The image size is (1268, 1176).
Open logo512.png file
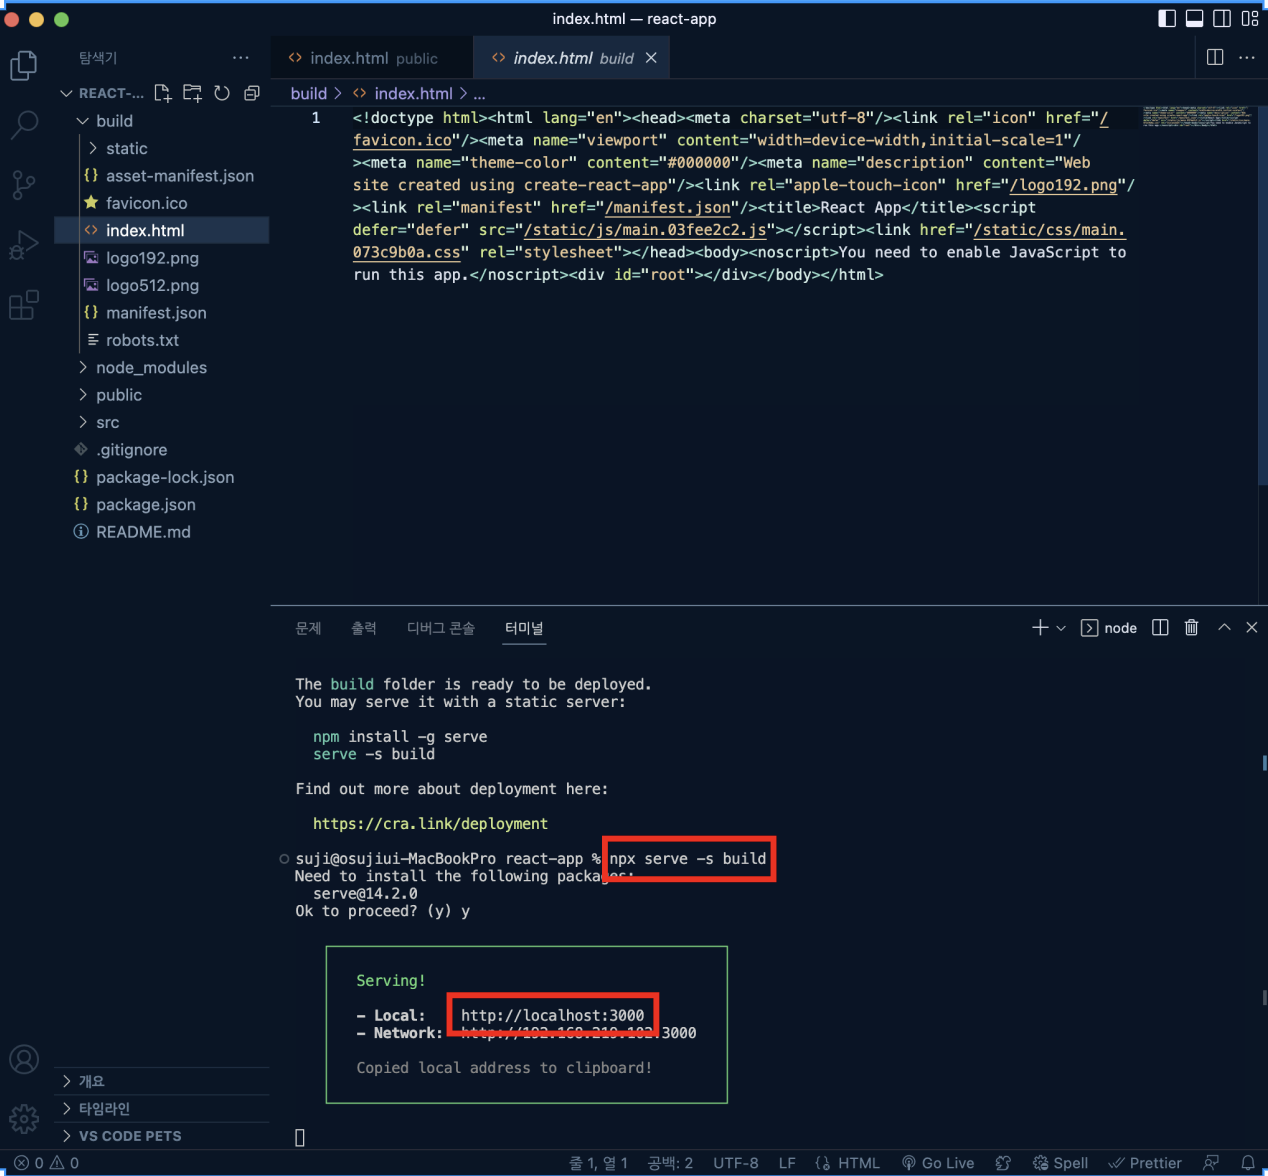click(152, 285)
